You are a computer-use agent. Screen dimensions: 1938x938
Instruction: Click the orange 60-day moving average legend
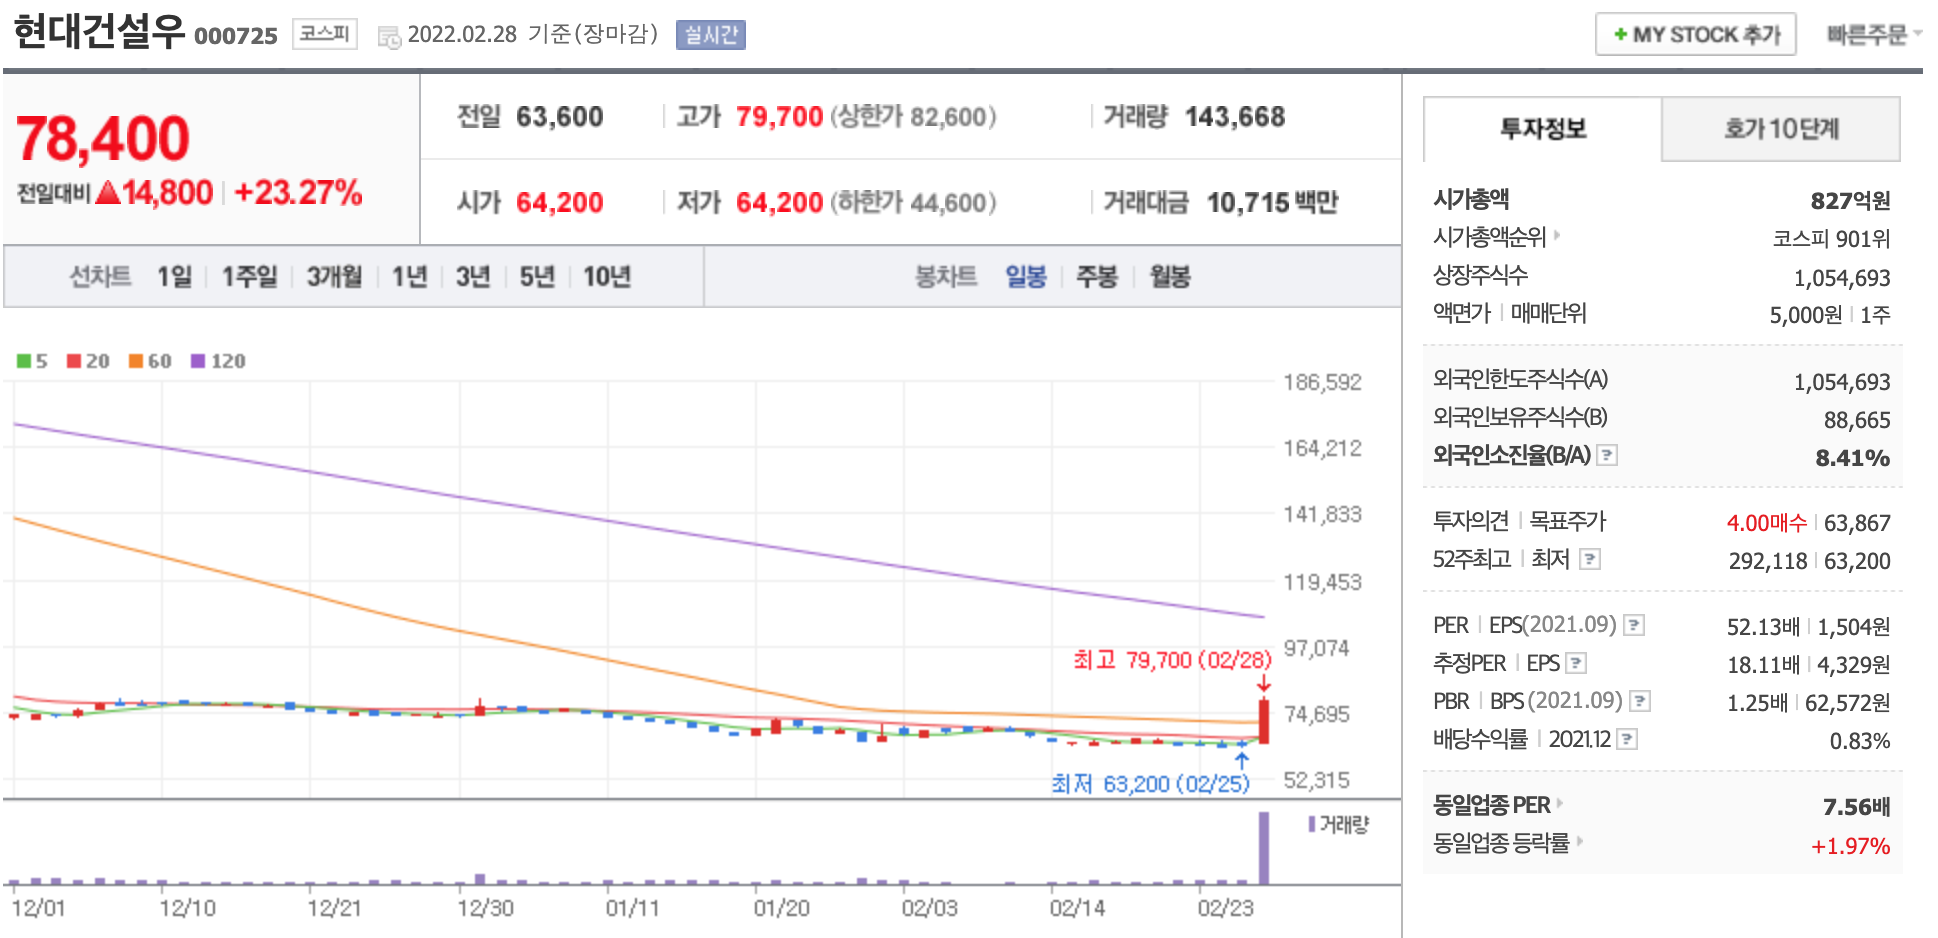(150, 361)
